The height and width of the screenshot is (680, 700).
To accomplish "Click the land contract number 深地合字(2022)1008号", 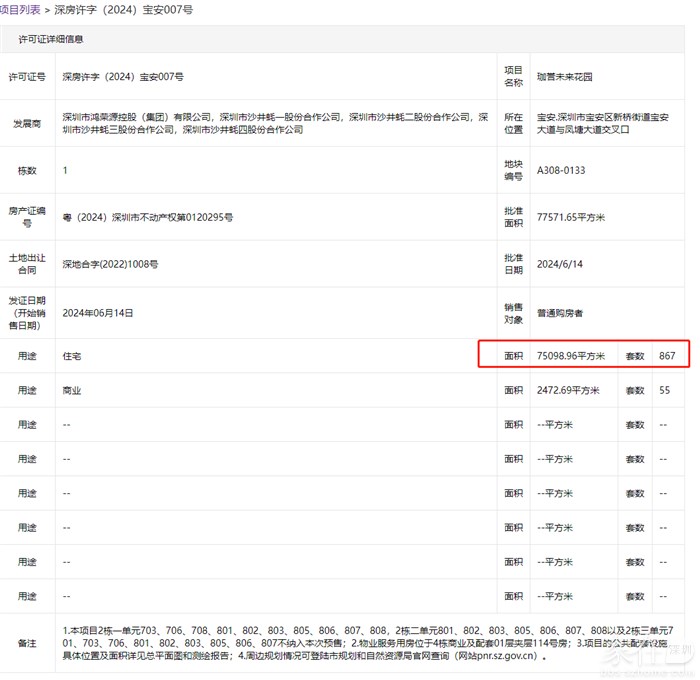I will tap(110, 264).
